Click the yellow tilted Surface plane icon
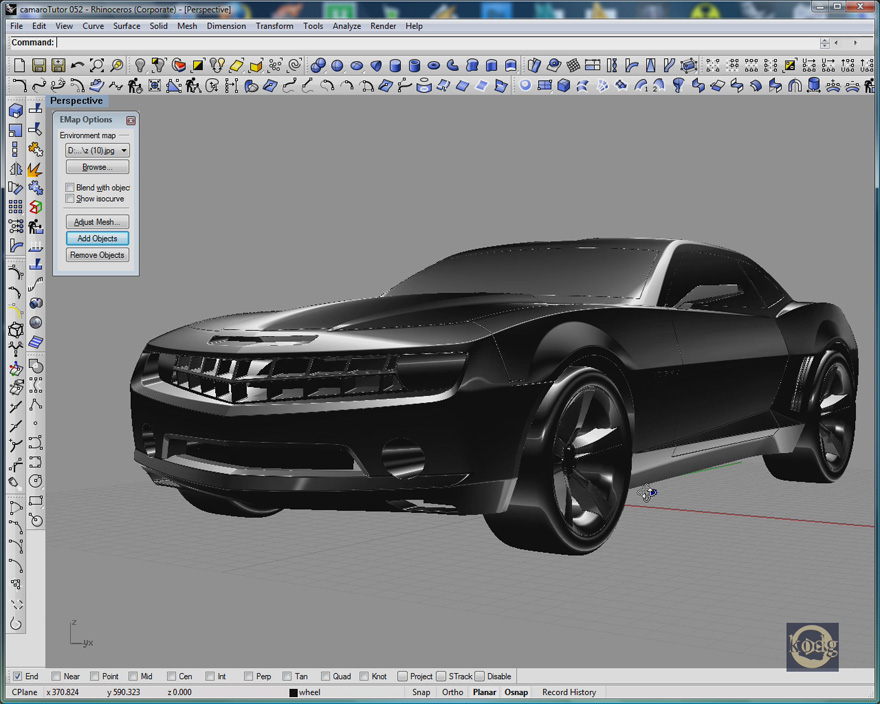The width and height of the screenshot is (880, 704). (236, 65)
